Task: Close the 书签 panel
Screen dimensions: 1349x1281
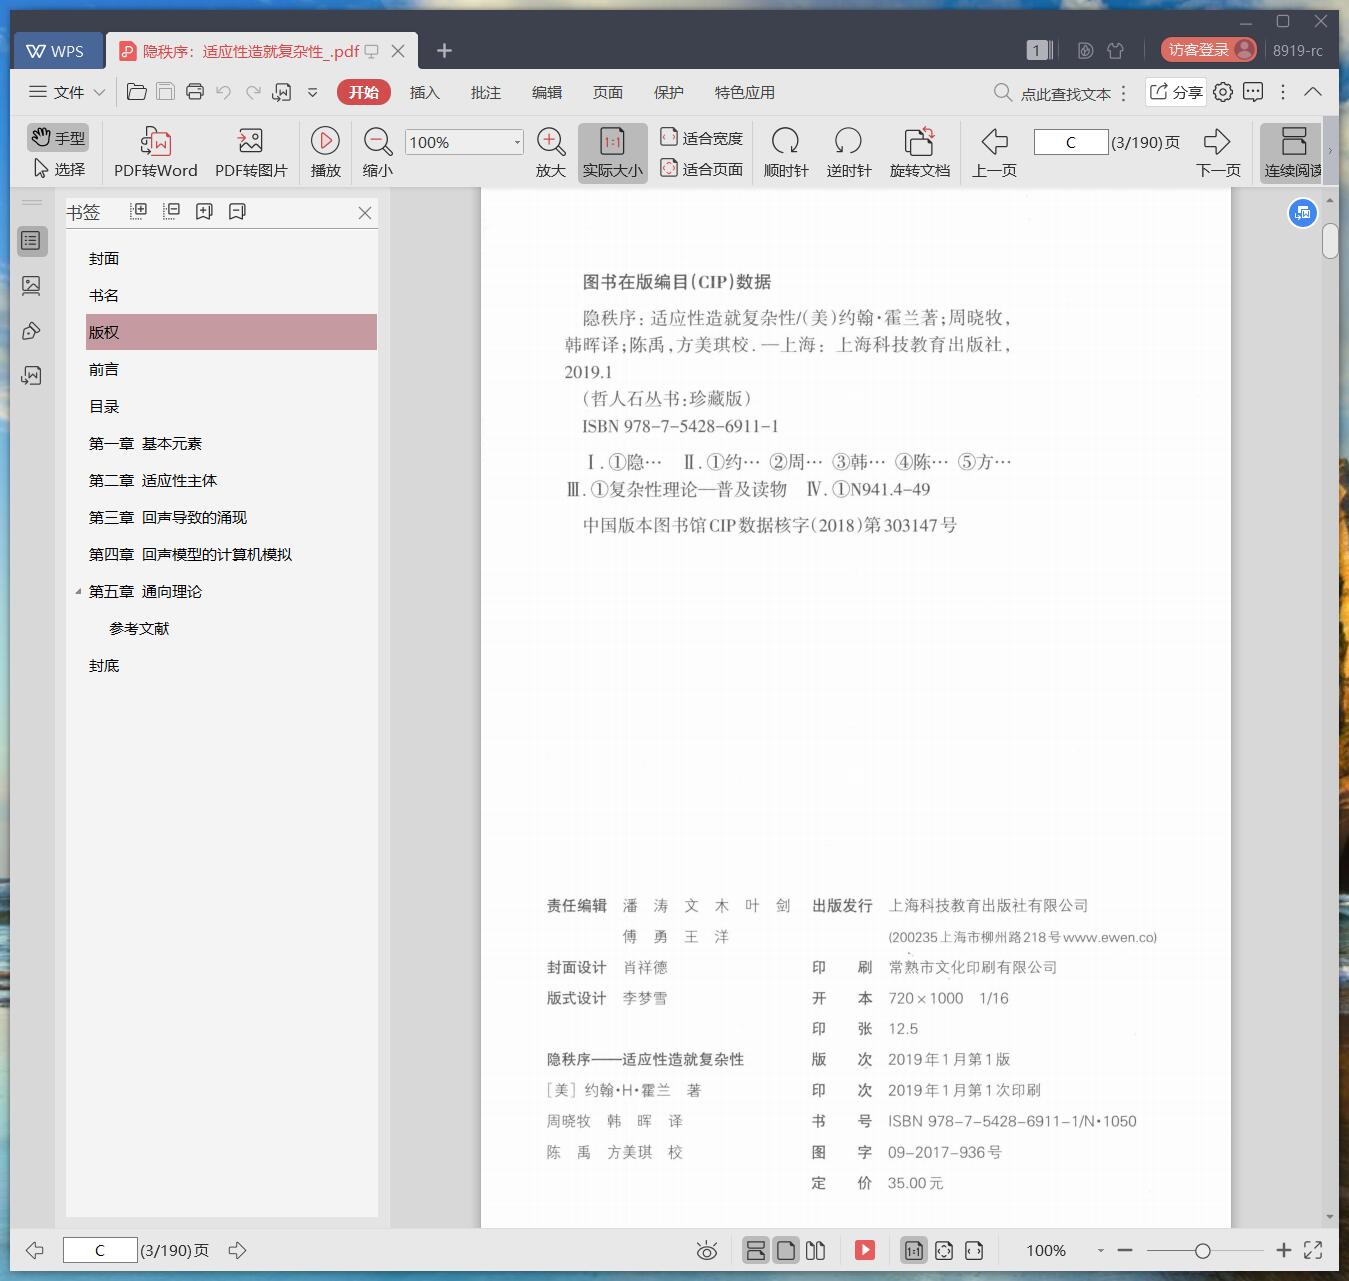Action: click(x=365, y=212)
